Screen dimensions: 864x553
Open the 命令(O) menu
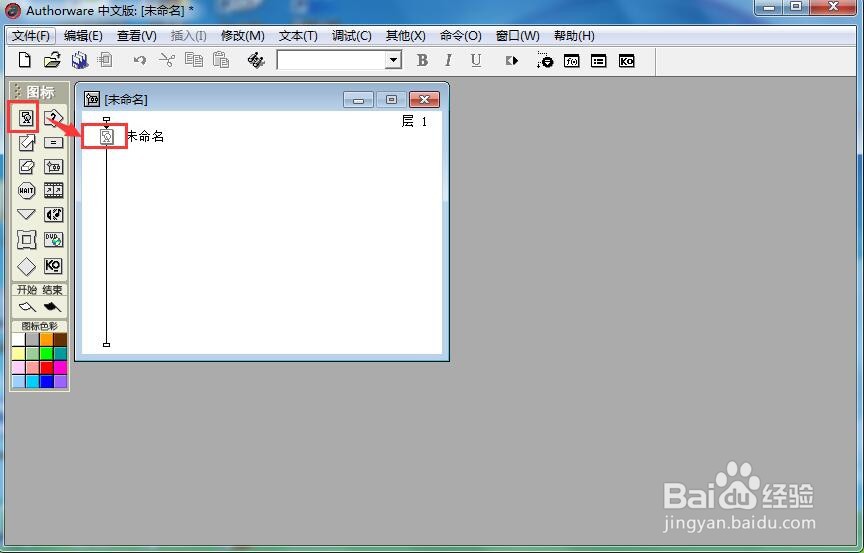coord(461,36)
